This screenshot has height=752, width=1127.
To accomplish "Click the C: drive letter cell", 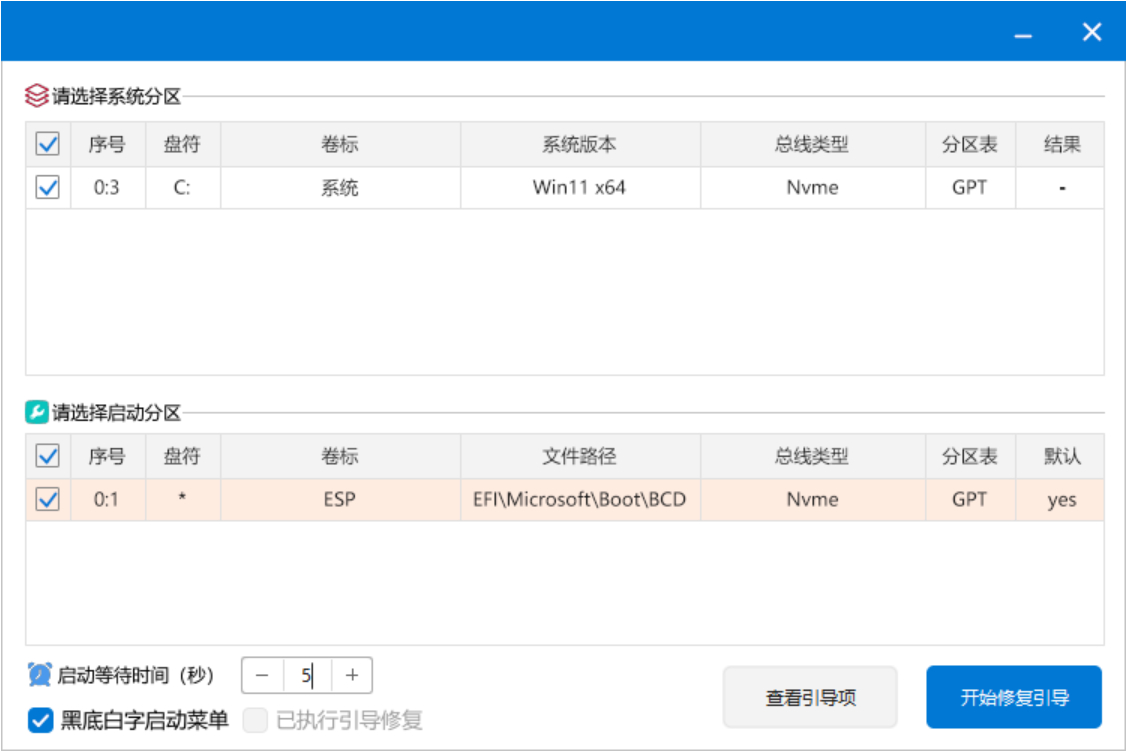I will (183, 188).
